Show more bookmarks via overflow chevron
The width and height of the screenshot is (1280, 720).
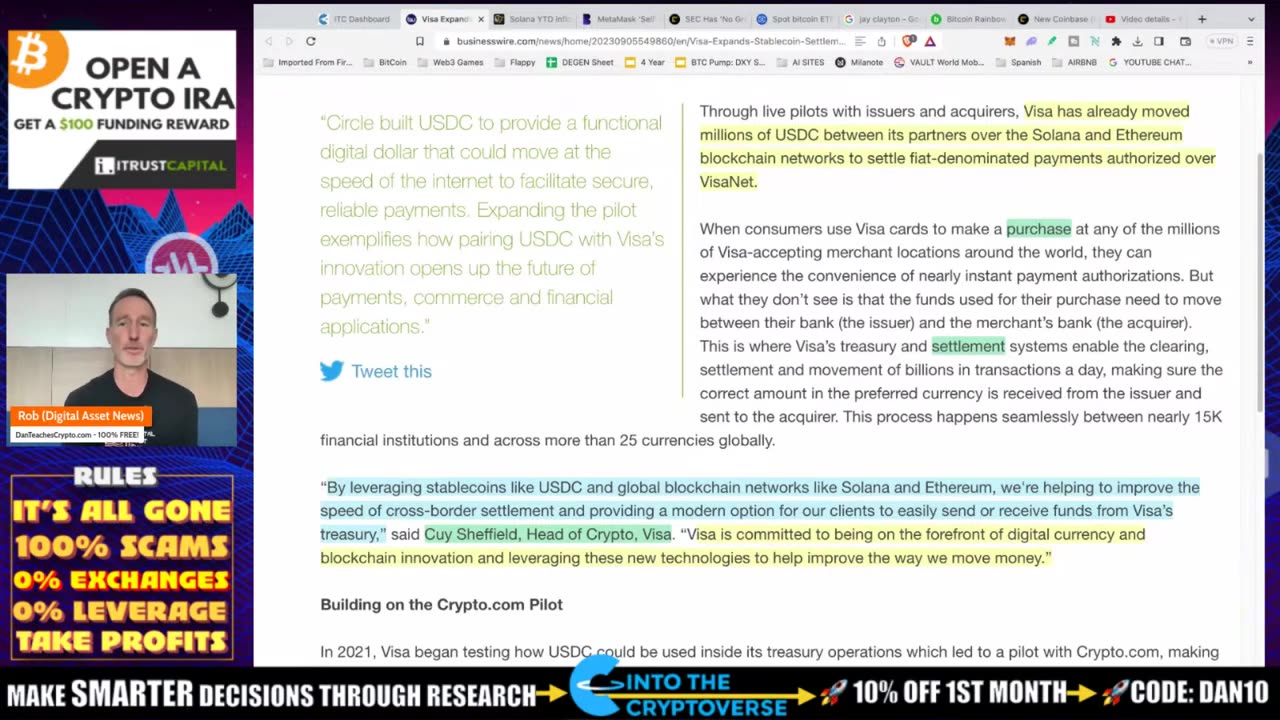[x=1249, y=62]
